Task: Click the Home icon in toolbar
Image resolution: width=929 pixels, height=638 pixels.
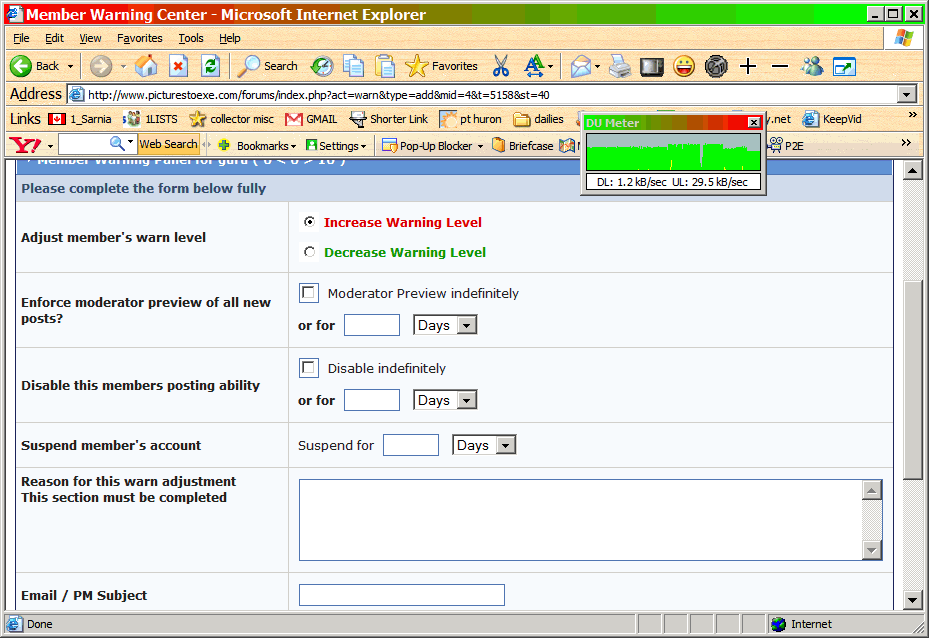Action: [147, 66]
